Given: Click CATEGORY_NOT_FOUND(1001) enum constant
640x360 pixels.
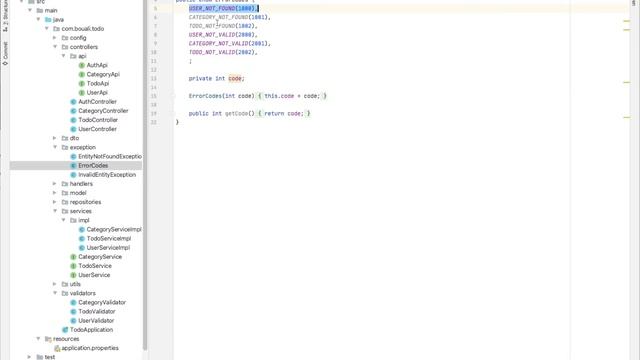Looking at the screenshot, I should [x=229, y=17].
